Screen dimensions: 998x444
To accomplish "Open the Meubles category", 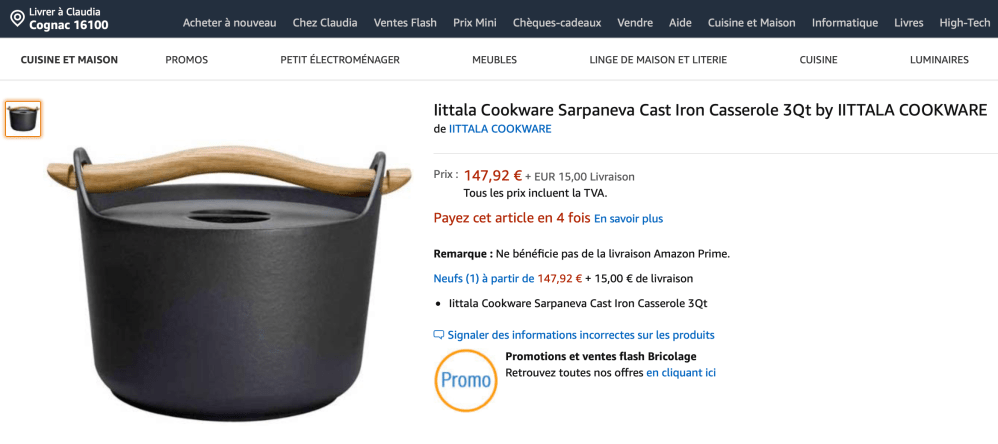I will click(x=494, y=60).
